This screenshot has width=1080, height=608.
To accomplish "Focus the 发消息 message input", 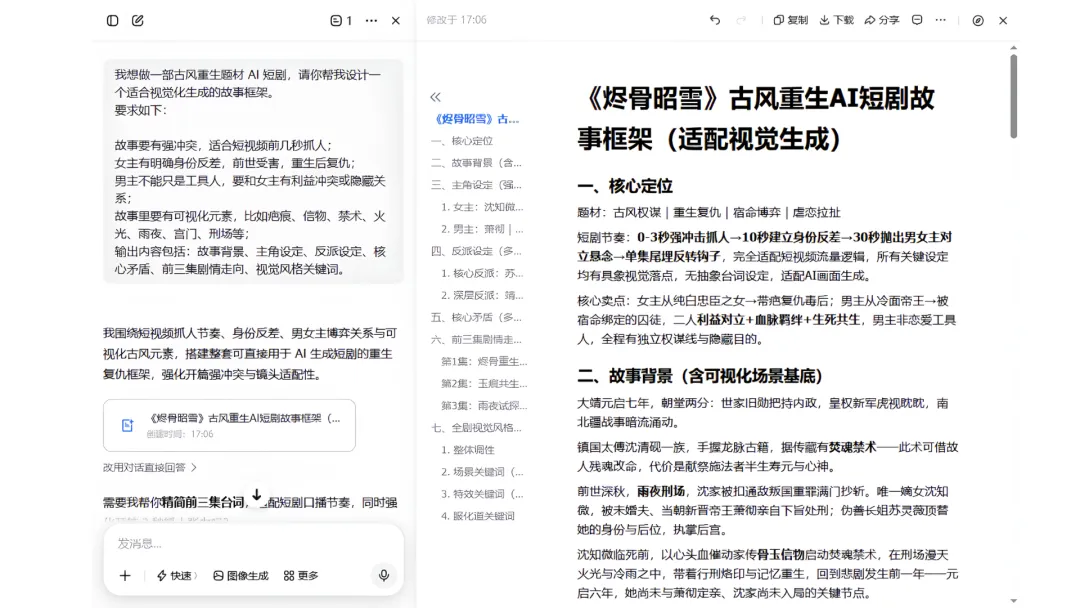I will point(253,544).
